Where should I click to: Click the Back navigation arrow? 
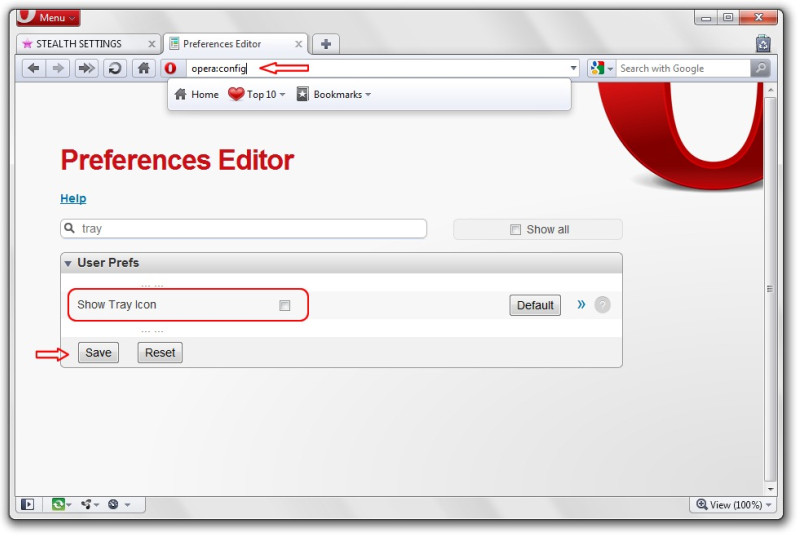(34, 68)
